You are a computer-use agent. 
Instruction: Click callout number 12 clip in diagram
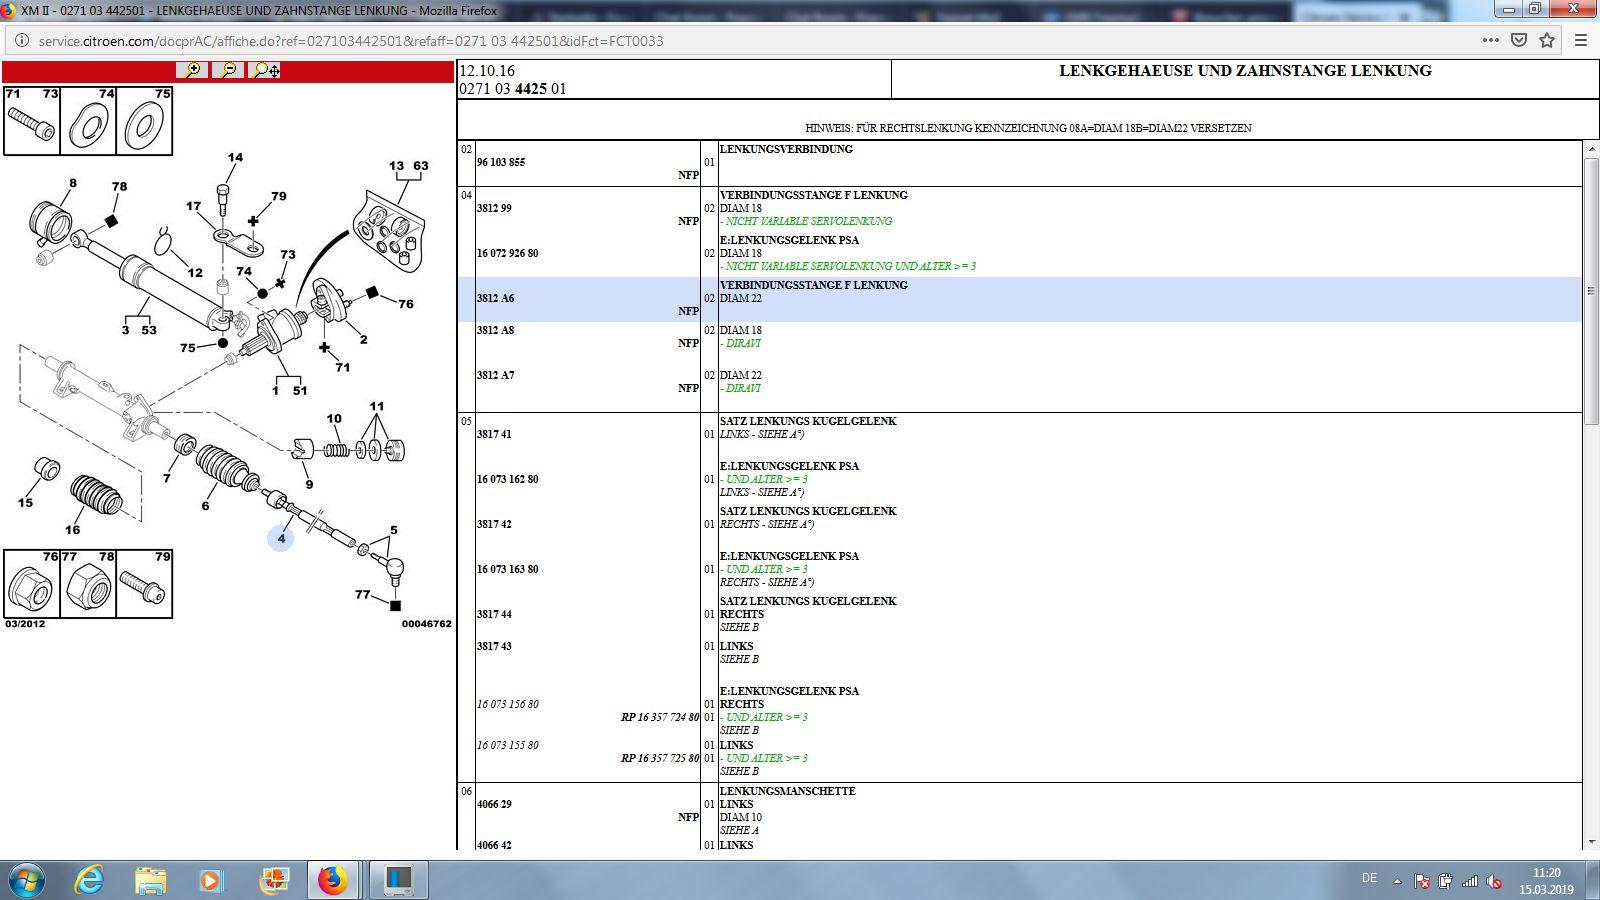click(x=195, y=272)
